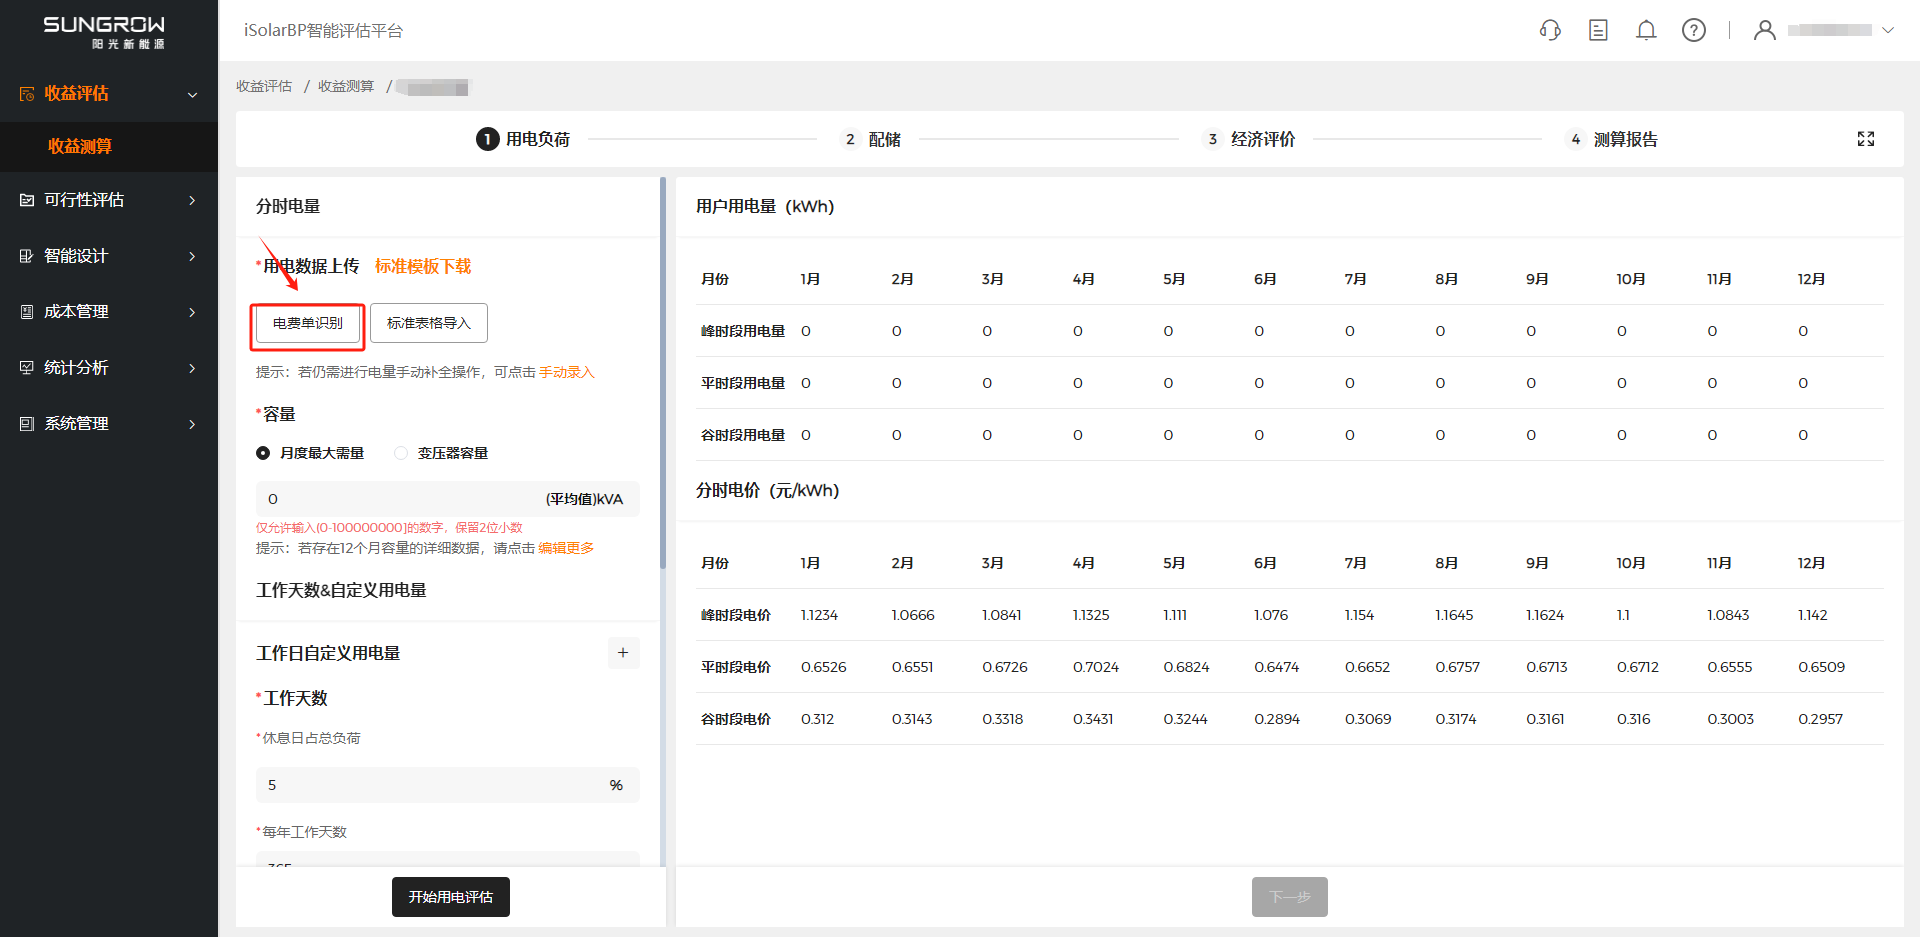Image resolution: width=1920 pixels, height=937 pixels.
Task: Click the help question mark icon
Action: pos(1694,30)
